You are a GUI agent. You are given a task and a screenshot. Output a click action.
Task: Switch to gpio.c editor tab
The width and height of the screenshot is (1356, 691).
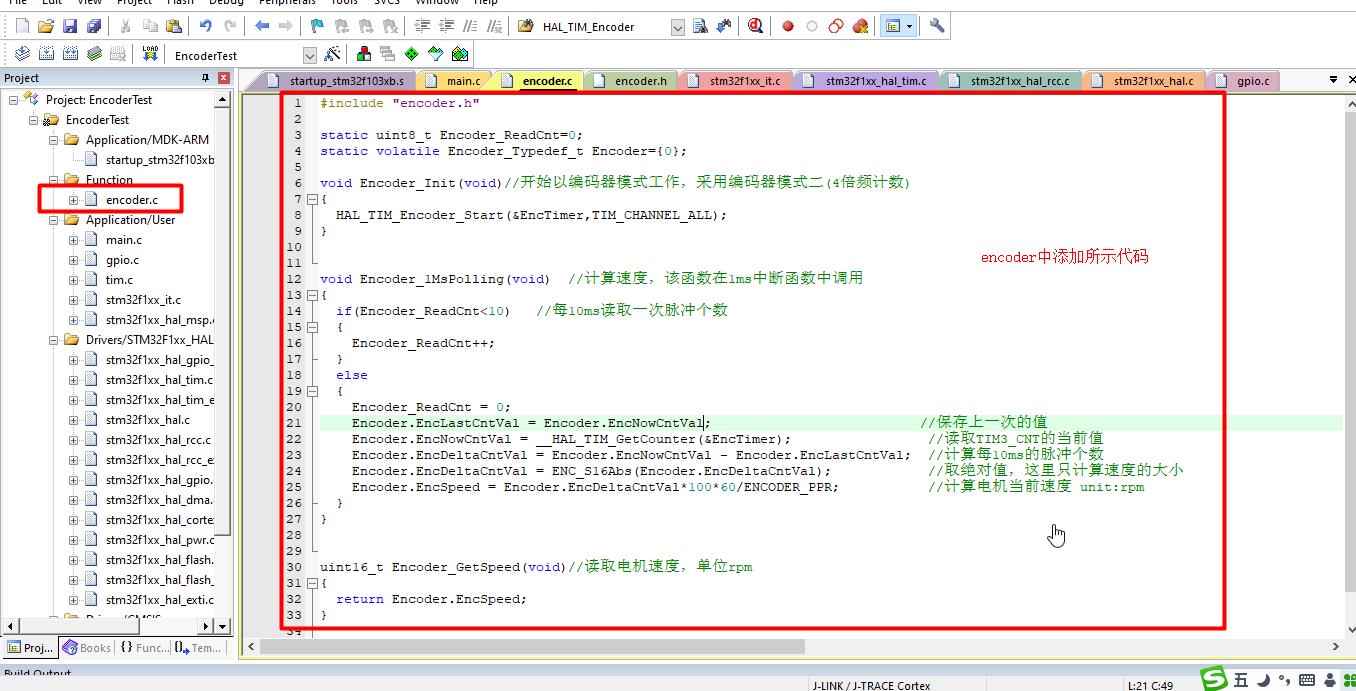[1244, 81]
